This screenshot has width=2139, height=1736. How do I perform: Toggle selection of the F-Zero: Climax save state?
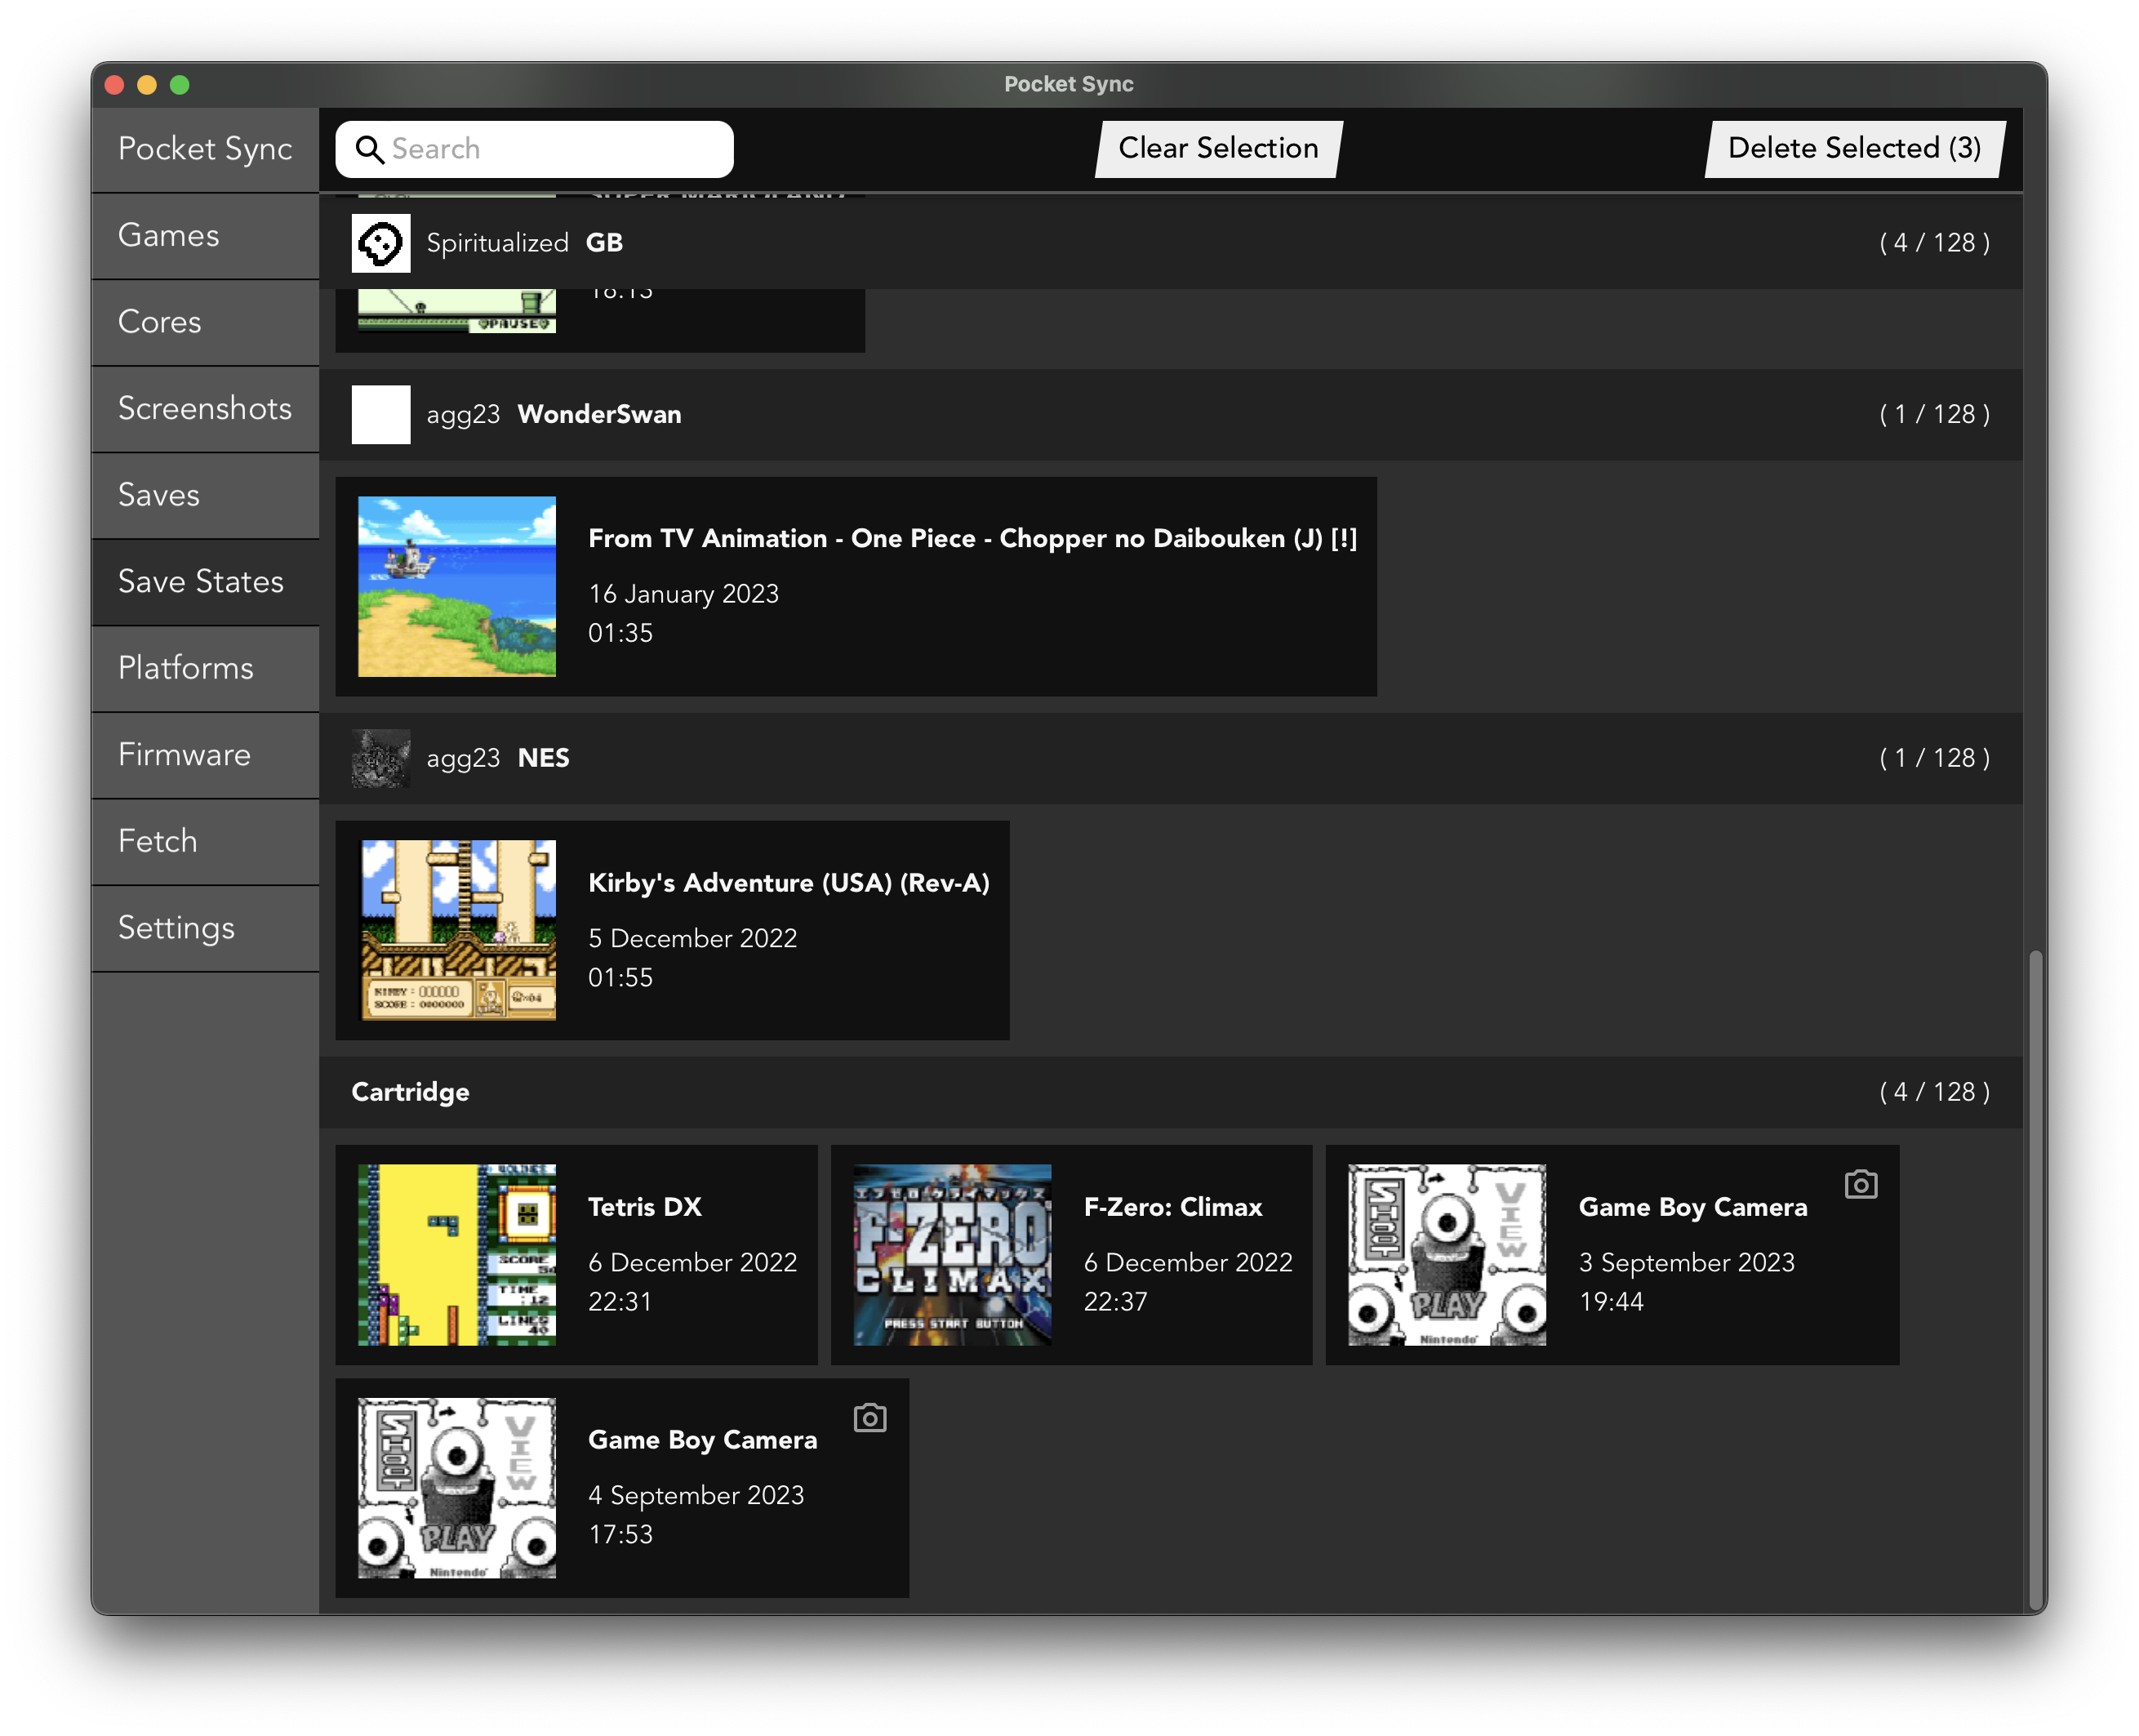click(x=1071, y=1254)
